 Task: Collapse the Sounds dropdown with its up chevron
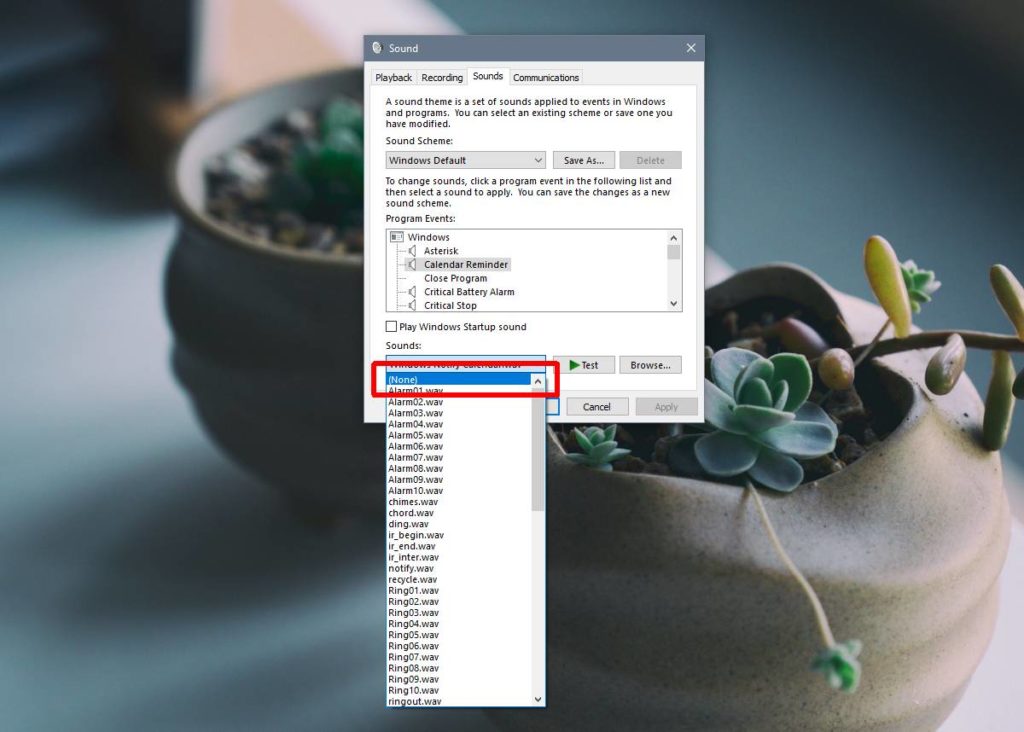[537, 380]
